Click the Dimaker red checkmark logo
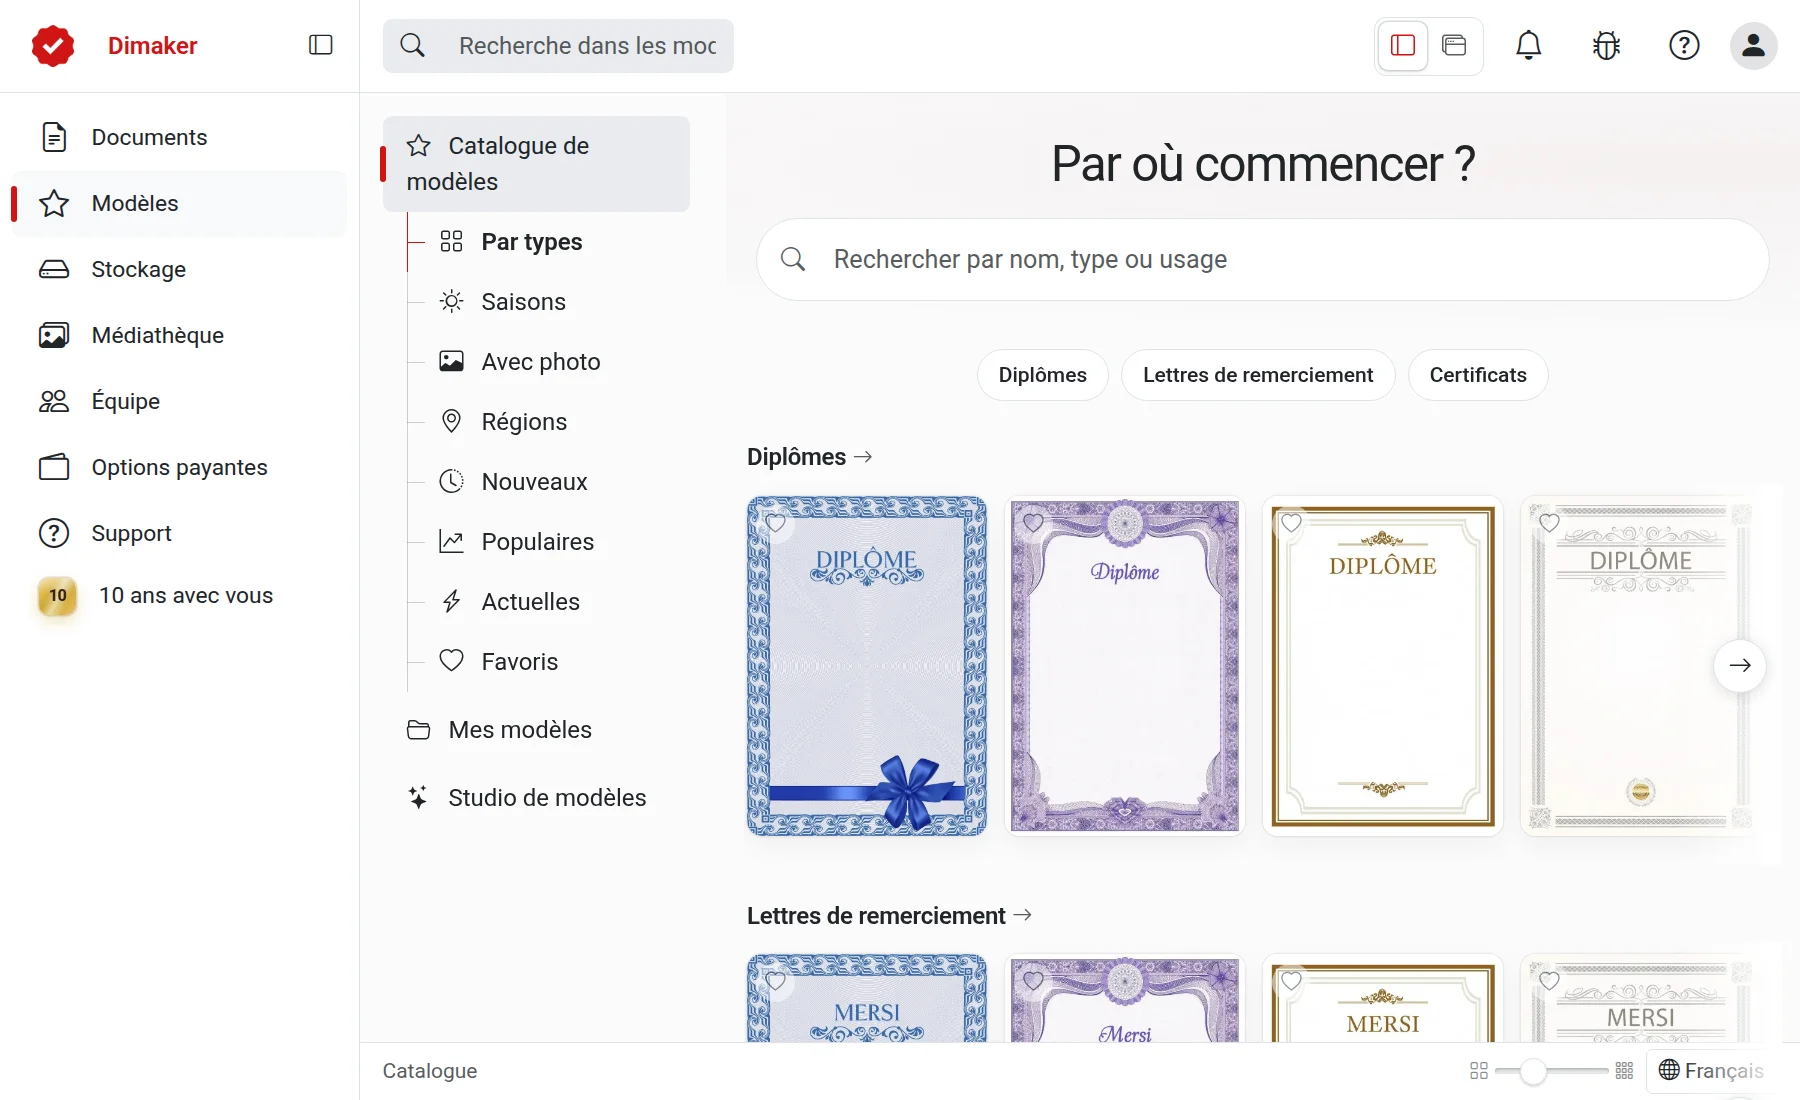 [53, 46]
